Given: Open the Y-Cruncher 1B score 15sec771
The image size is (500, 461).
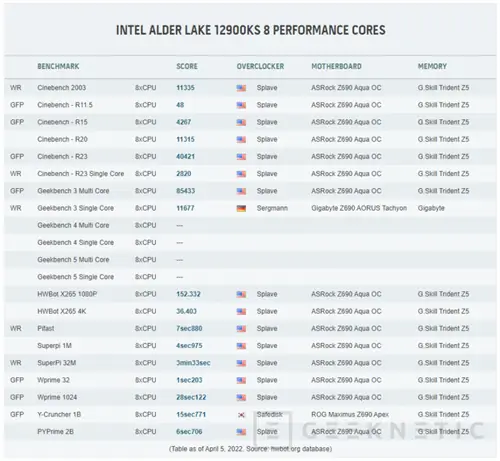Looking at the screenshot, I should coord(191,414).
